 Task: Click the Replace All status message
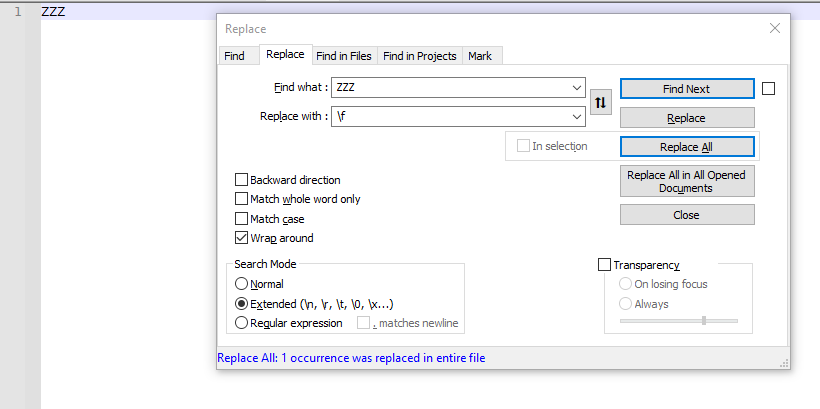click(351, 358)
